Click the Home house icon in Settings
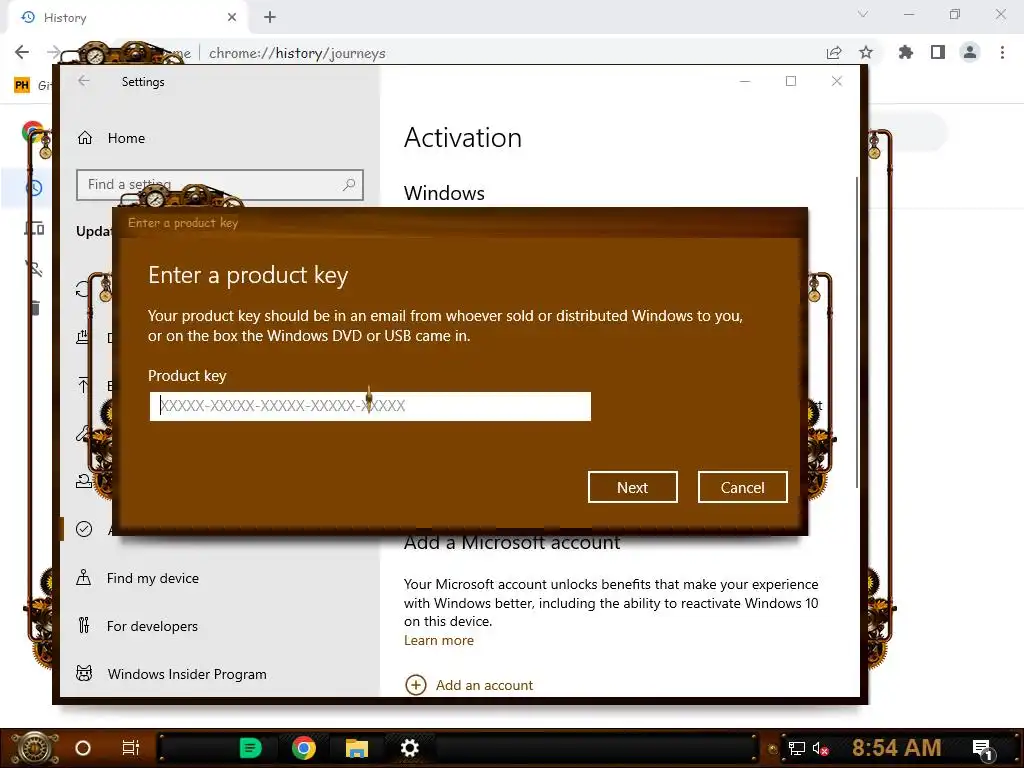Viewport: 1024px width, 768px height. (85, 138)
